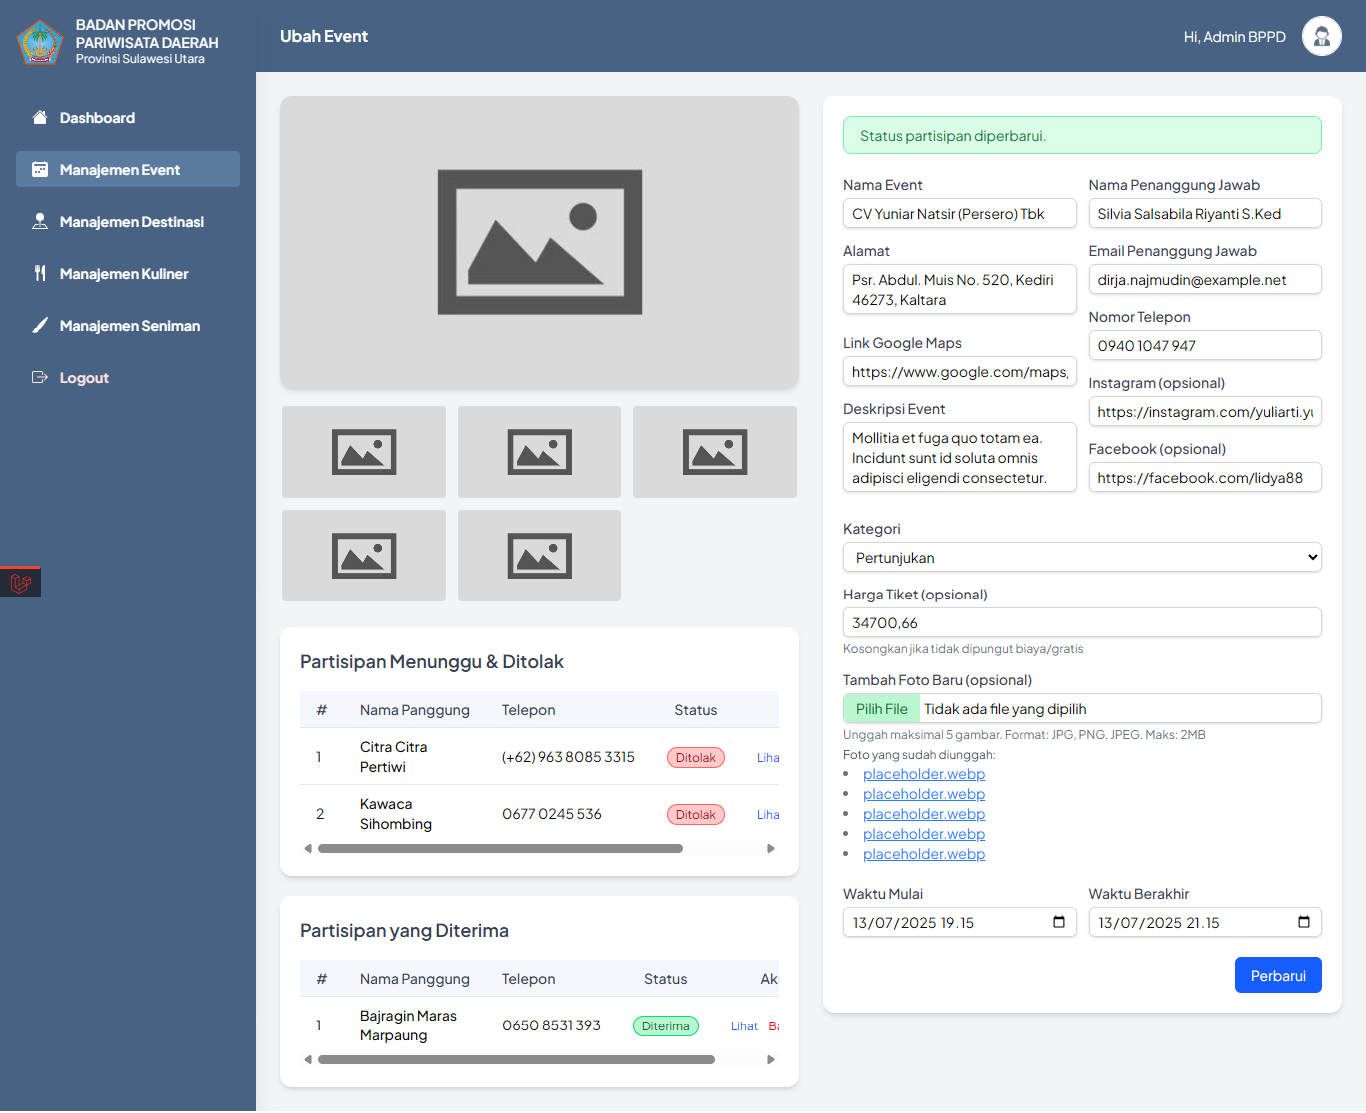Click phone number 0677 0245 536

coord(552,814)
